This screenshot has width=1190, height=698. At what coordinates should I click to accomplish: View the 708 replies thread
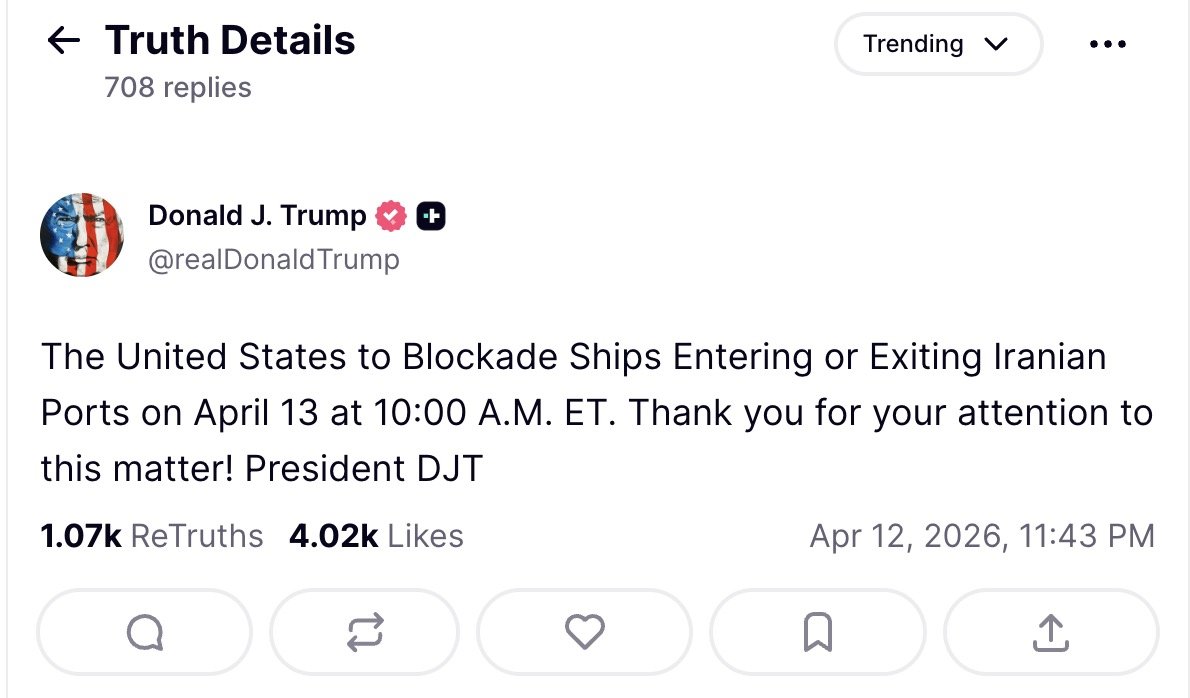[177, 88]
